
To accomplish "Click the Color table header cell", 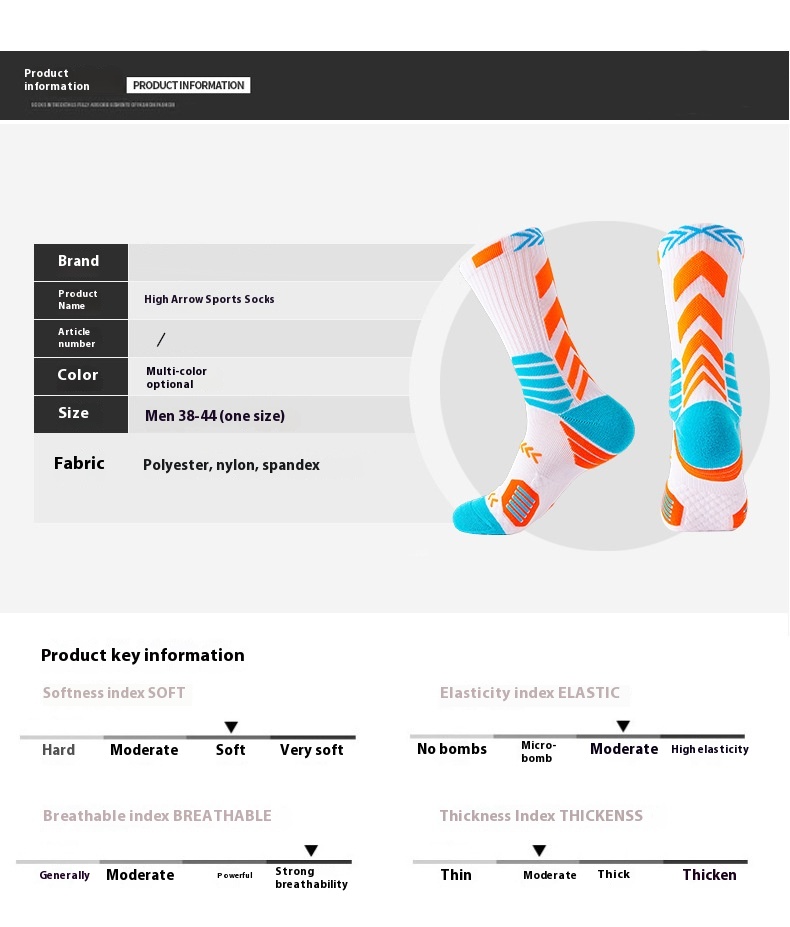I will 81,376.
